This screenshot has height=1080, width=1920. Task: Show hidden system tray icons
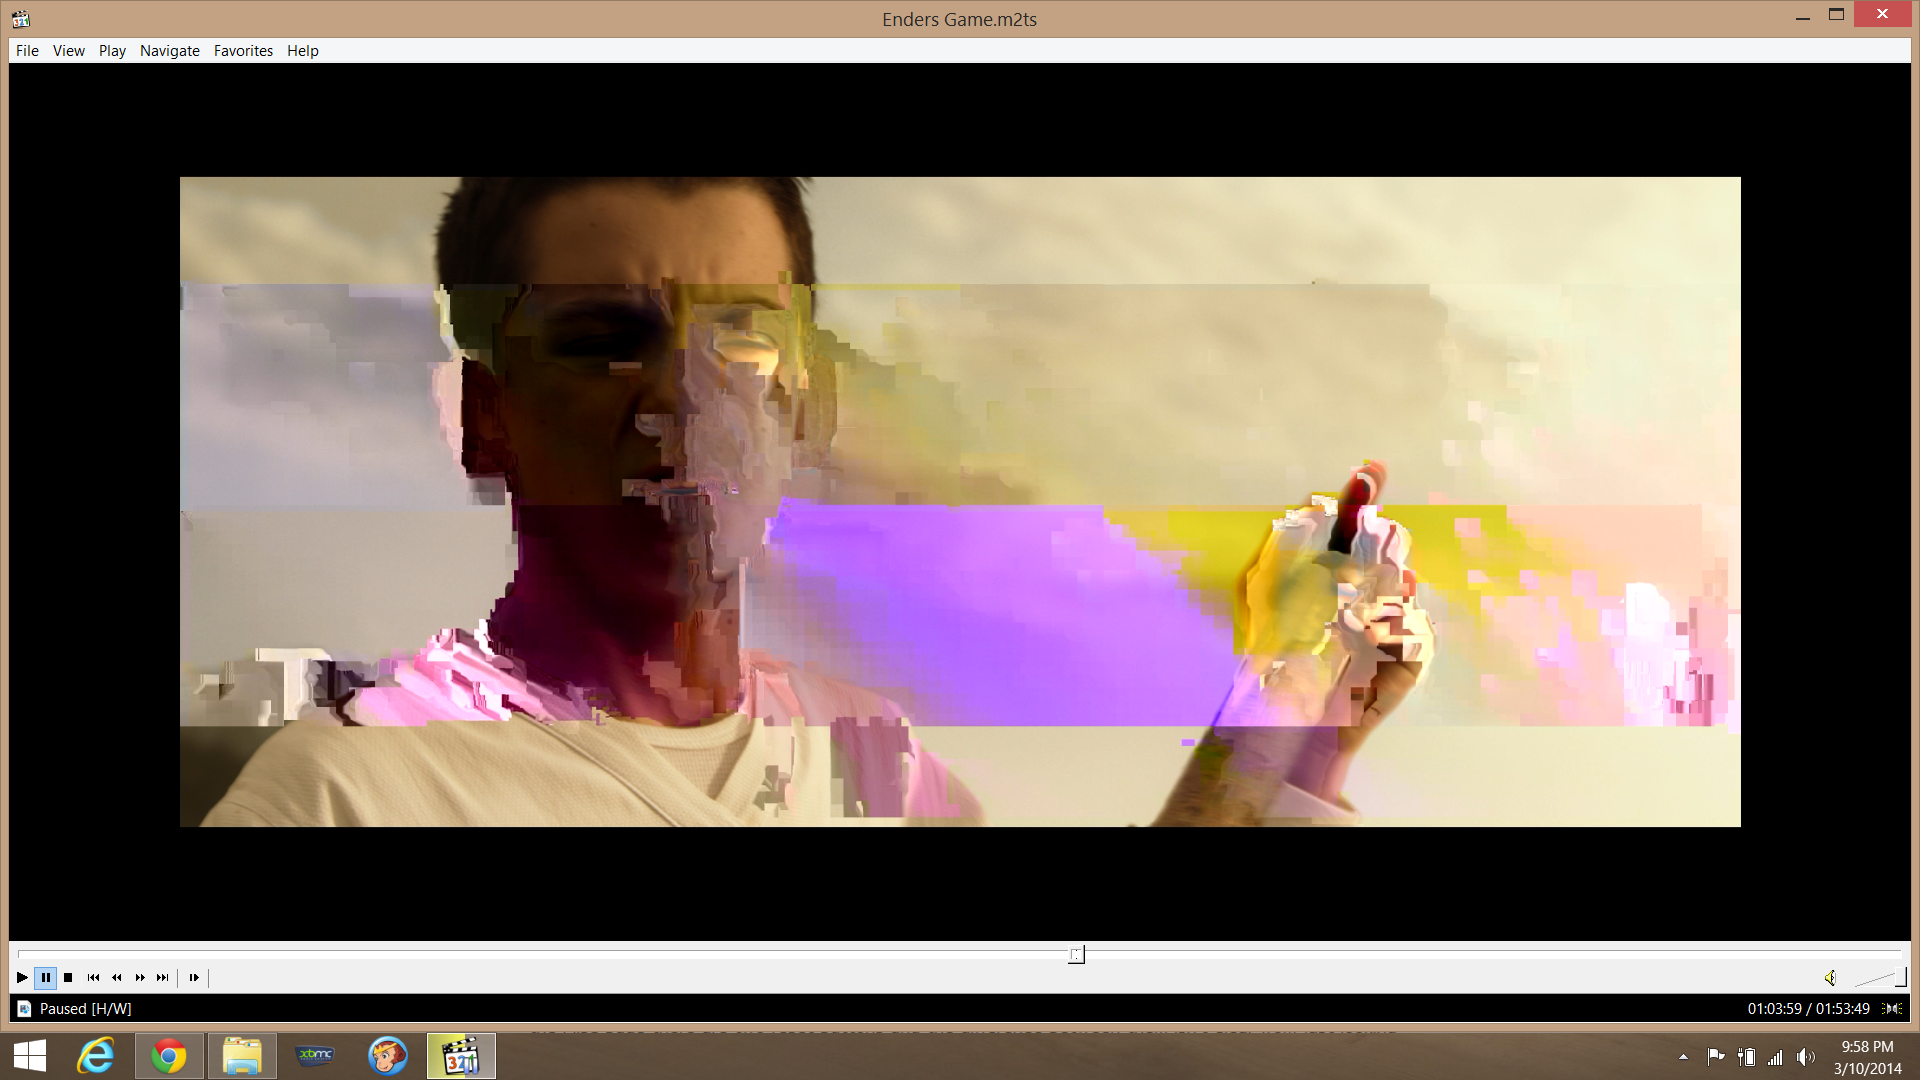click(1683, 1056)
